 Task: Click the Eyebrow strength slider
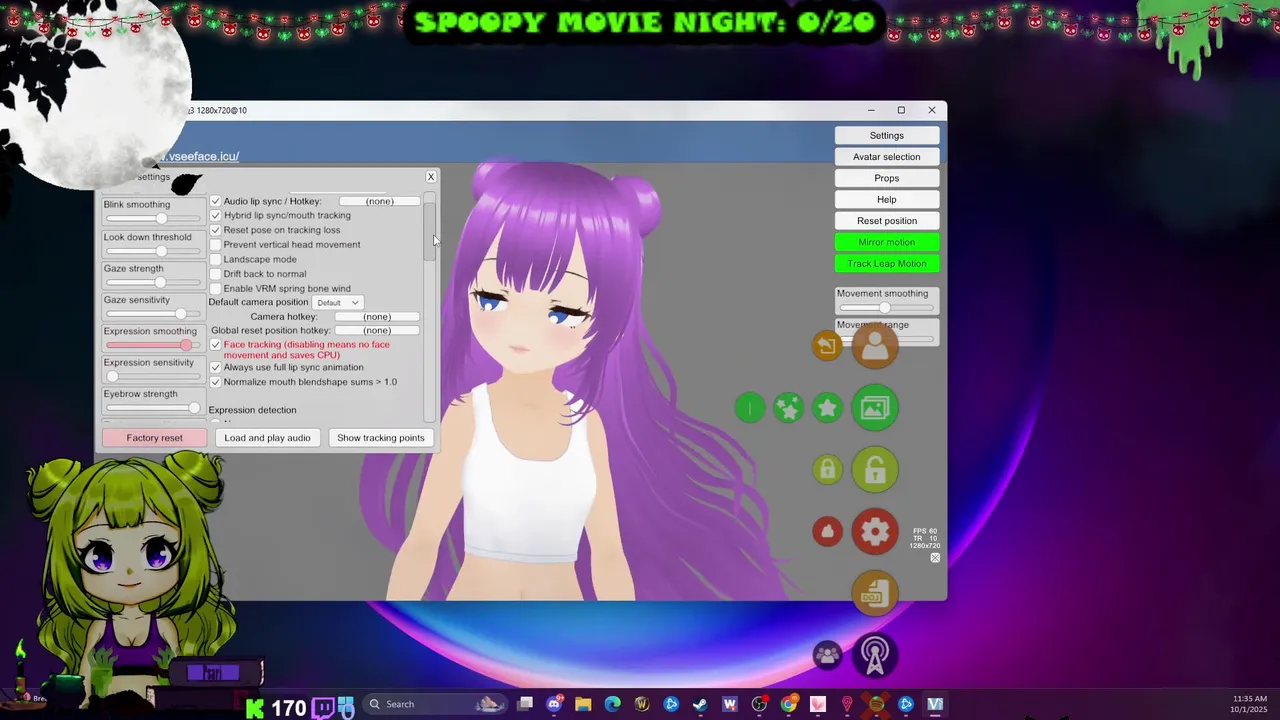[x=152, y=407]
